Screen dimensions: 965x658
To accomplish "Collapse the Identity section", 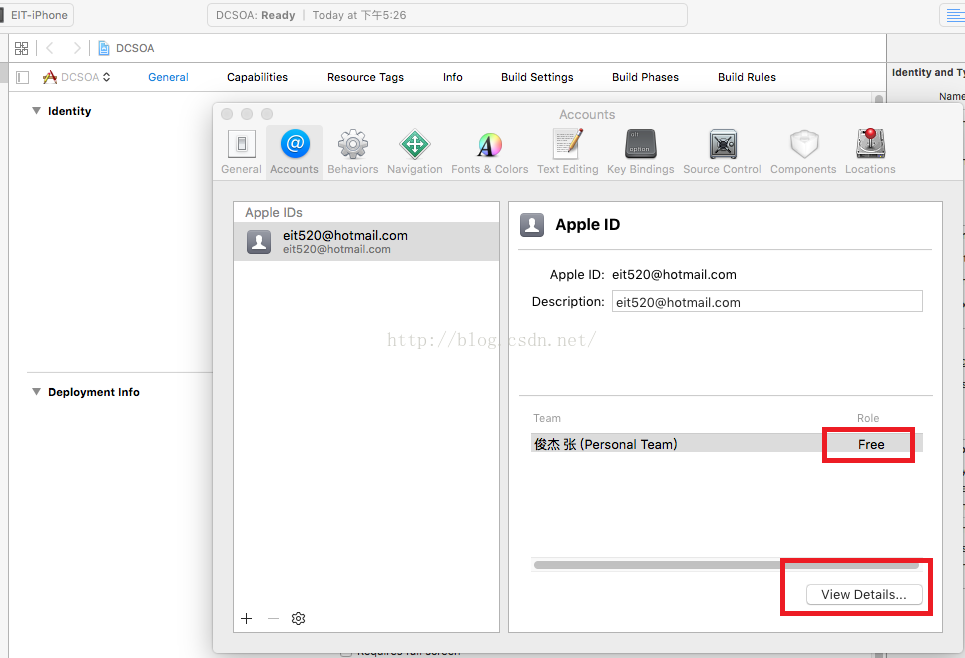I will click(36, 111).
